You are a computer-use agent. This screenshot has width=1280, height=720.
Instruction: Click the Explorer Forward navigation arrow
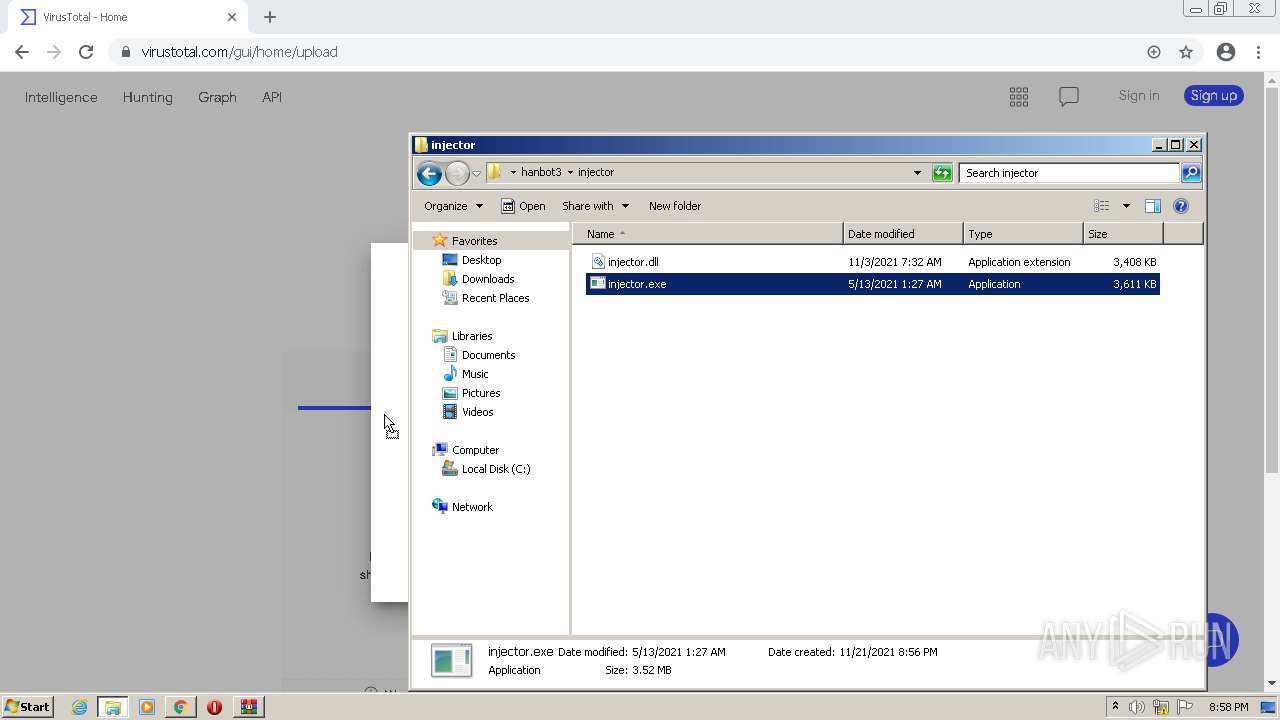click(457, 173)
